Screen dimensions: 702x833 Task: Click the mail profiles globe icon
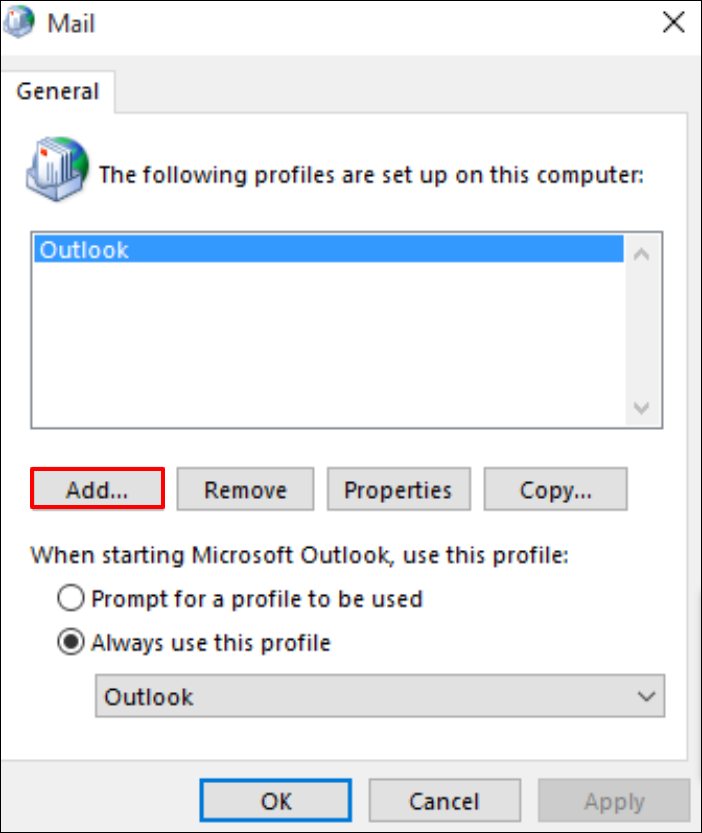click(x=58, y=167)
